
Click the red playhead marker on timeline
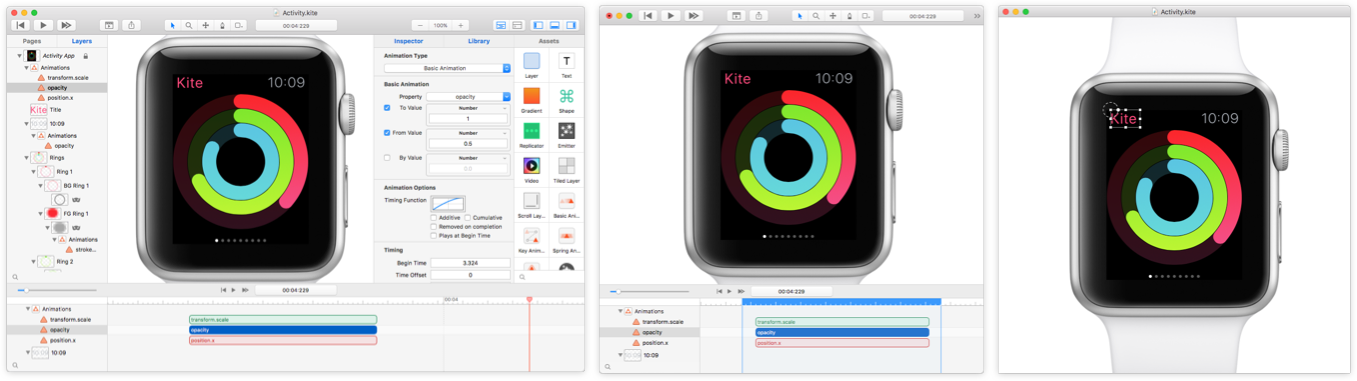[529, 299]
